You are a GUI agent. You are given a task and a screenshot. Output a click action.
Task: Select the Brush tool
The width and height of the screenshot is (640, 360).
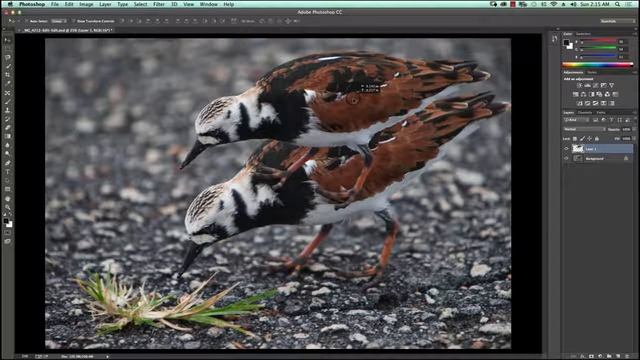(x=7, y=101)
